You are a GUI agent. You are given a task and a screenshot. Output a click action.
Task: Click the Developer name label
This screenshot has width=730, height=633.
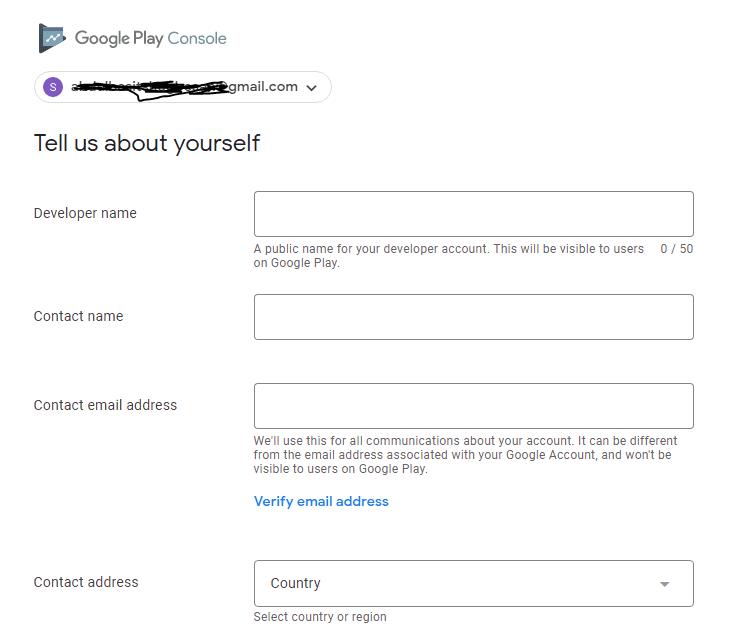(x=85, y=213)
